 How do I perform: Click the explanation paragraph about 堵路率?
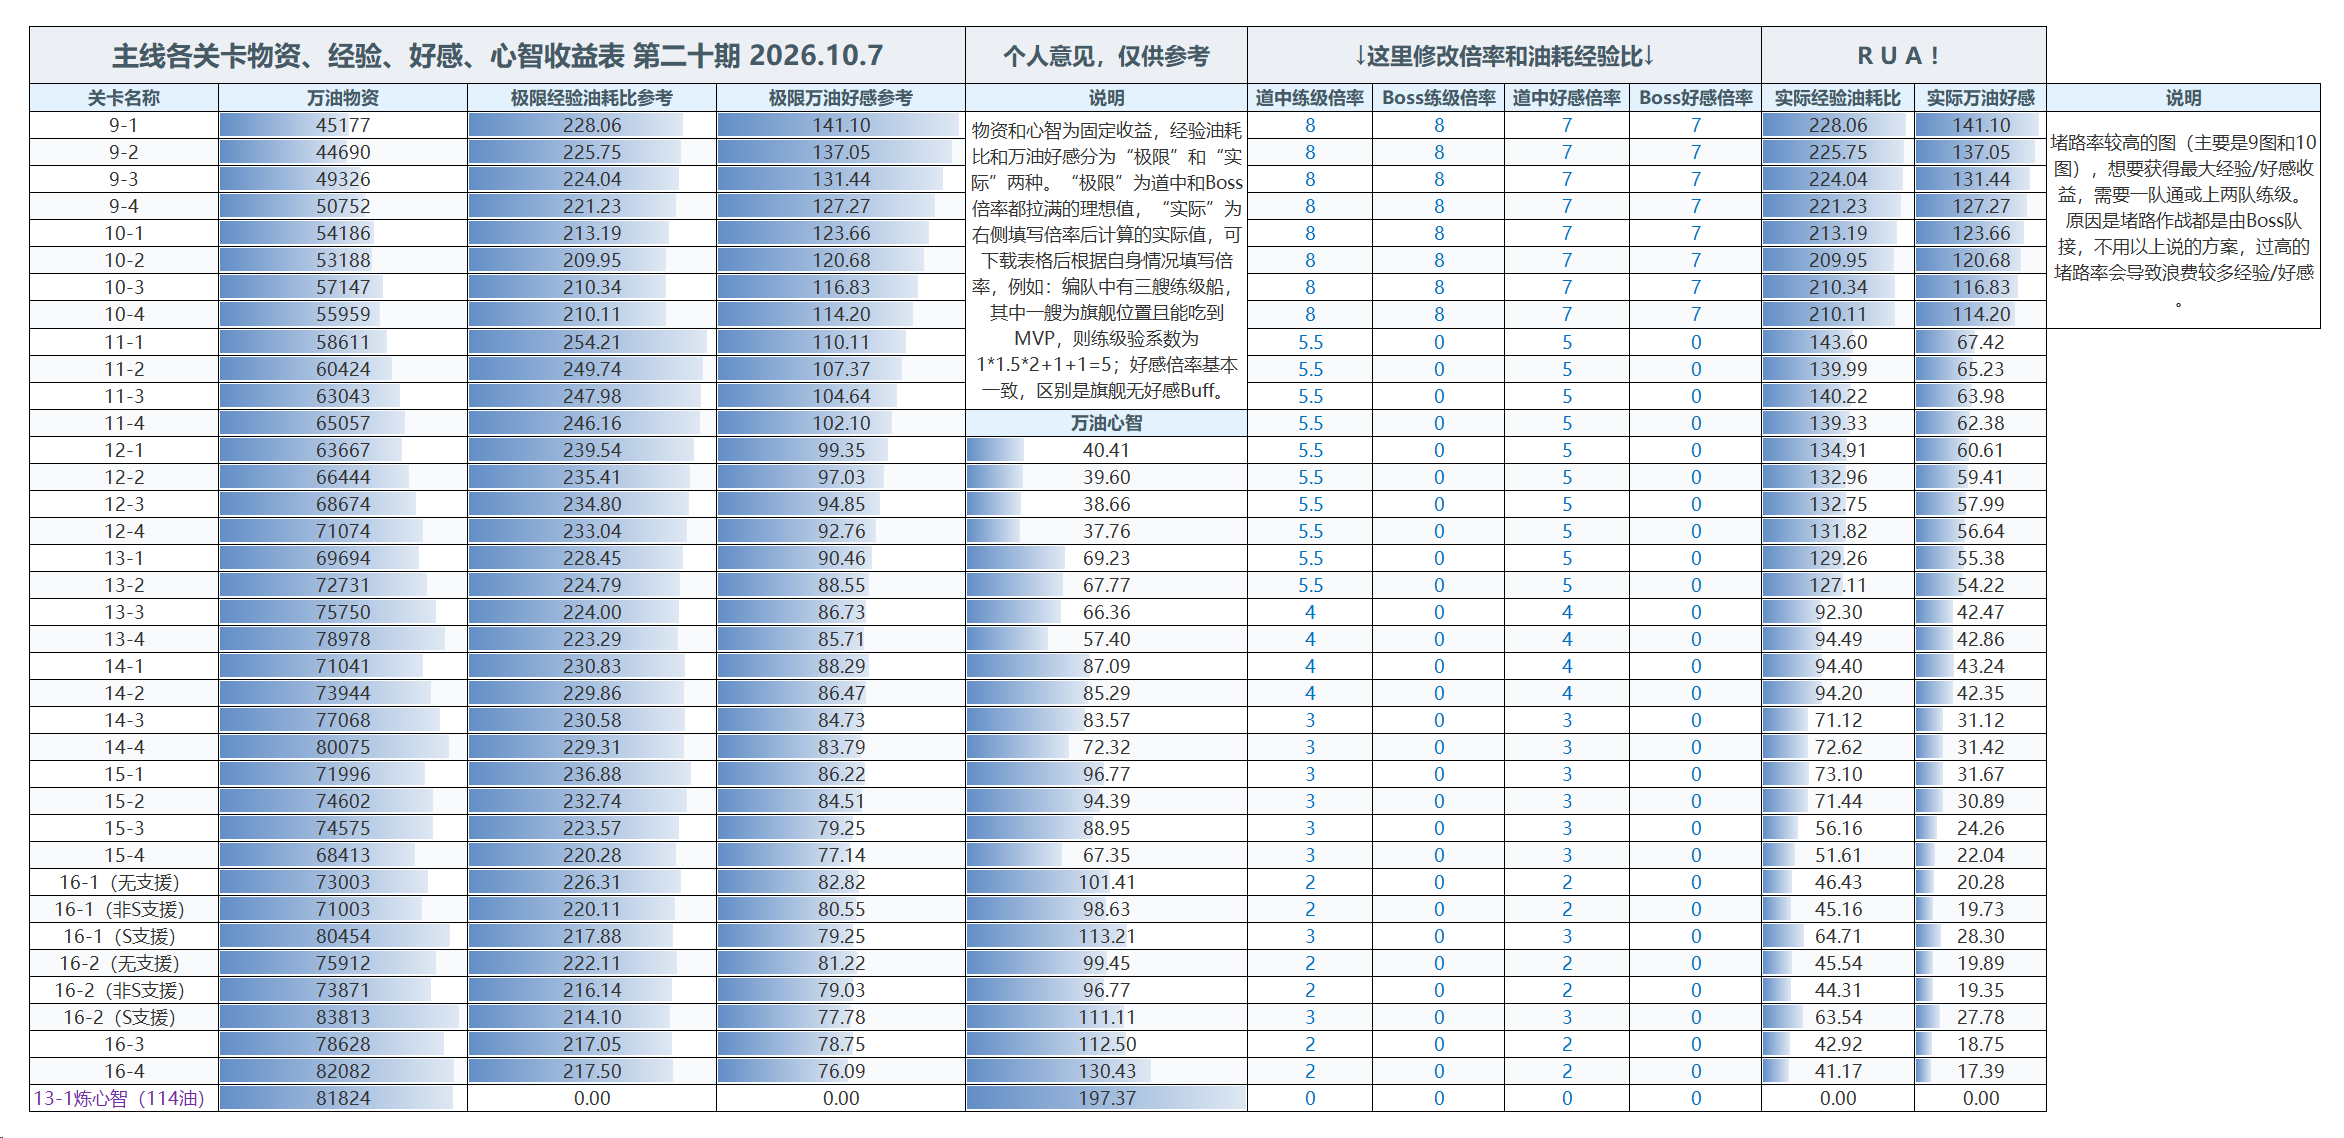[2183, 220]
